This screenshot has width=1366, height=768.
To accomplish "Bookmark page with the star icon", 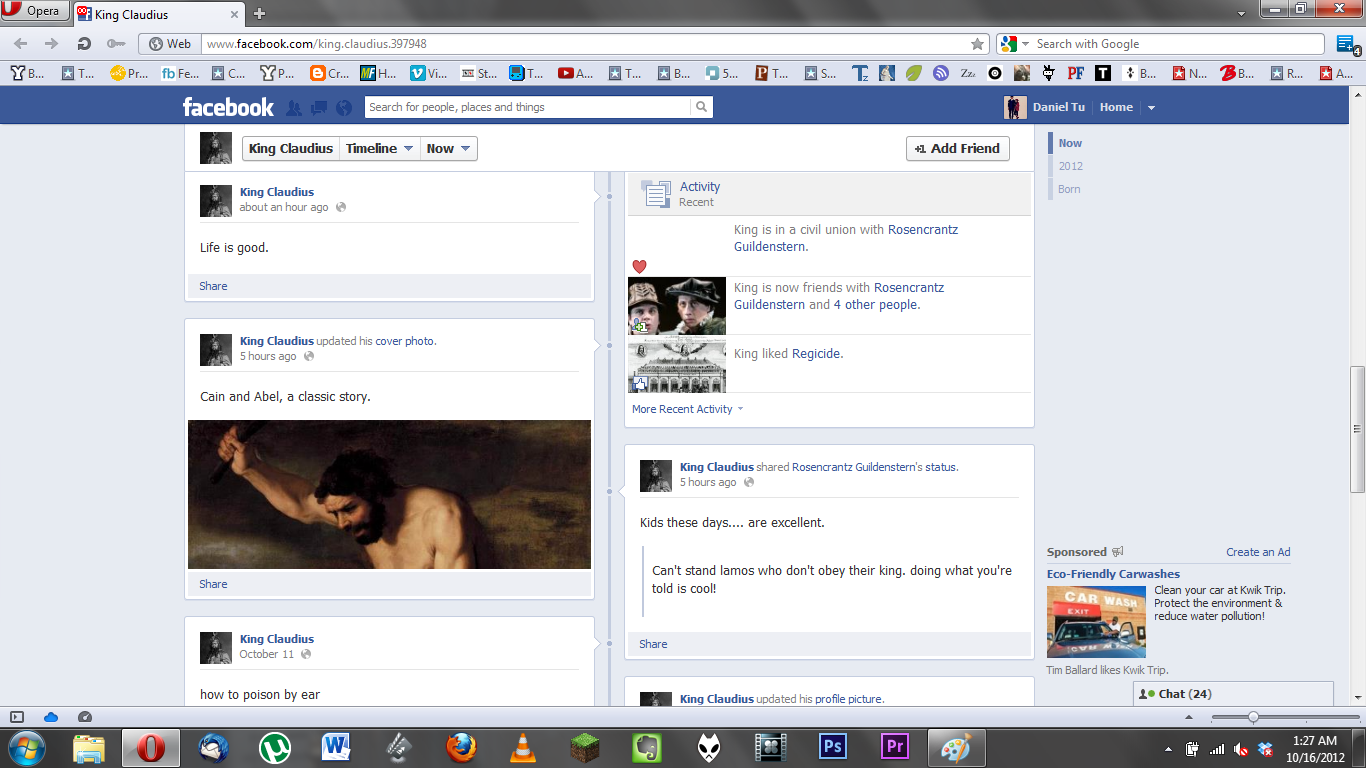I will (977, 44).
